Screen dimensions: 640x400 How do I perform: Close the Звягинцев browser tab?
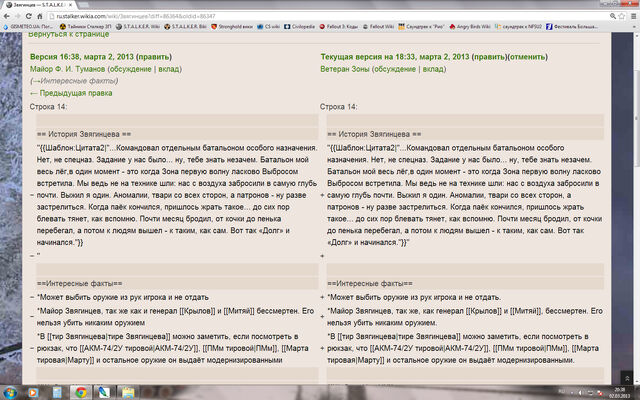click(70, 5)
